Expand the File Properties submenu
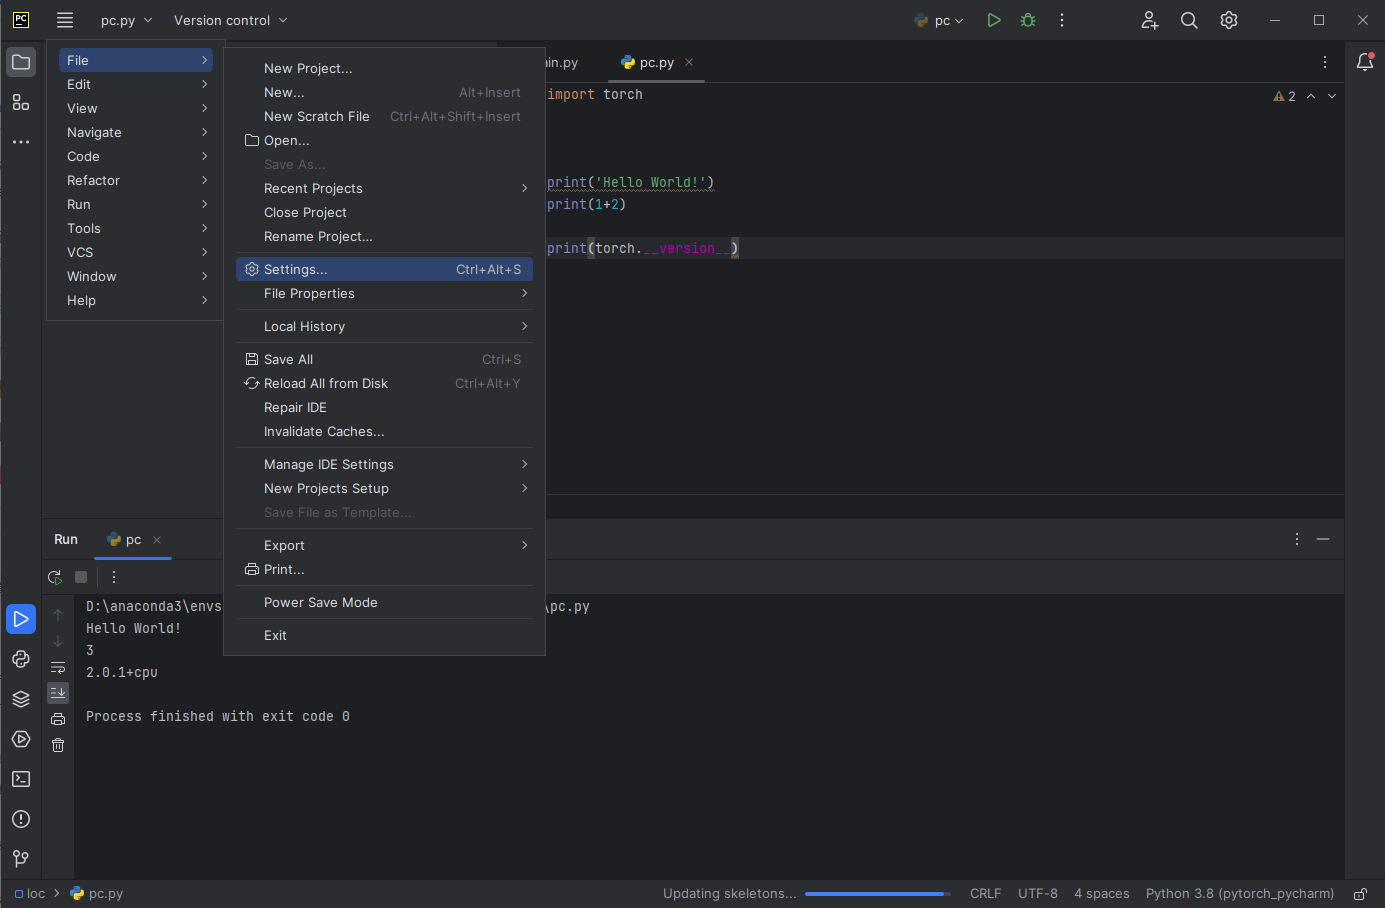This screenshot has width=1385, height=908. [x=384, y=293]
